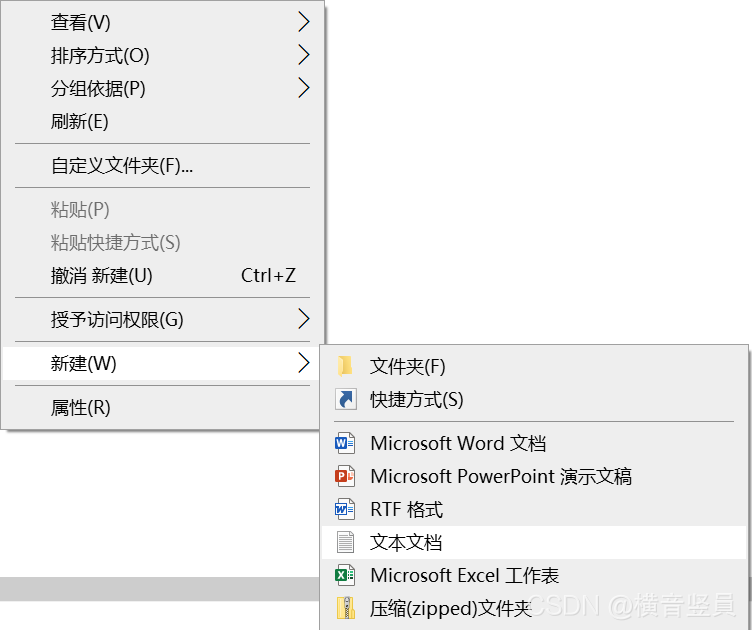The width and height of the screenshot is (752, 630).
Task: Click the Excel icon beside Microsoft Excel 工作表
Action: 345,575
